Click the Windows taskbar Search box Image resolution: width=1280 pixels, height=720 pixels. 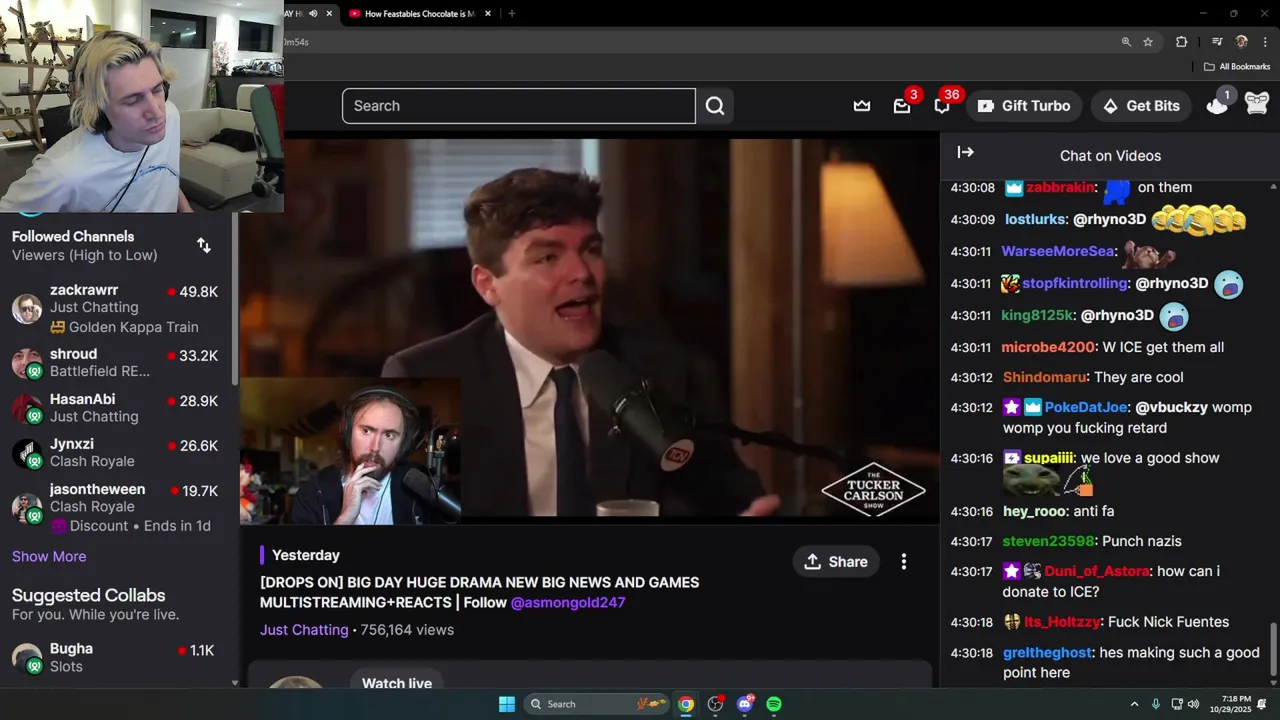point(596,704)
